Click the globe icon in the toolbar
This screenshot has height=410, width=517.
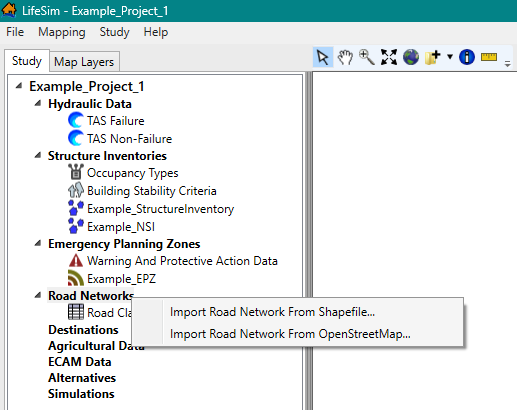pyautogui.click(x=411, y=57)
